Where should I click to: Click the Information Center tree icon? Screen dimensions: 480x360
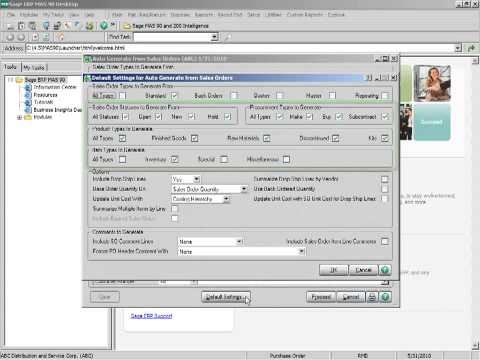tap(28, 87)
